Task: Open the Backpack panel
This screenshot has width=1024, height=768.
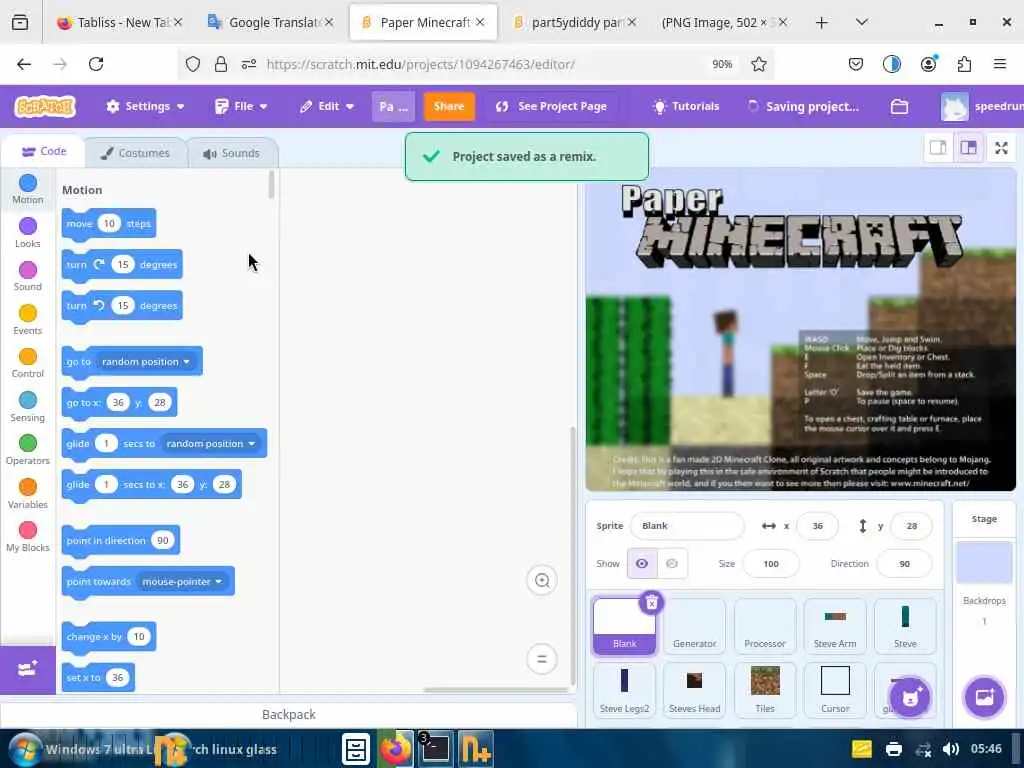Action: click(288, 714)
